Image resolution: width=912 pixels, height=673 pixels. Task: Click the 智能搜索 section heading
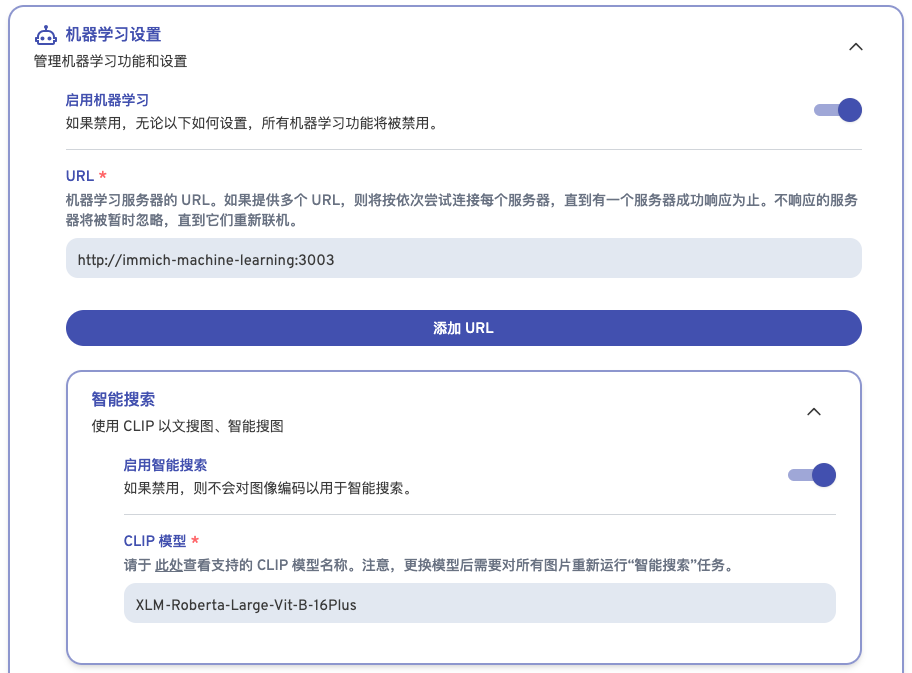(123, 399)
